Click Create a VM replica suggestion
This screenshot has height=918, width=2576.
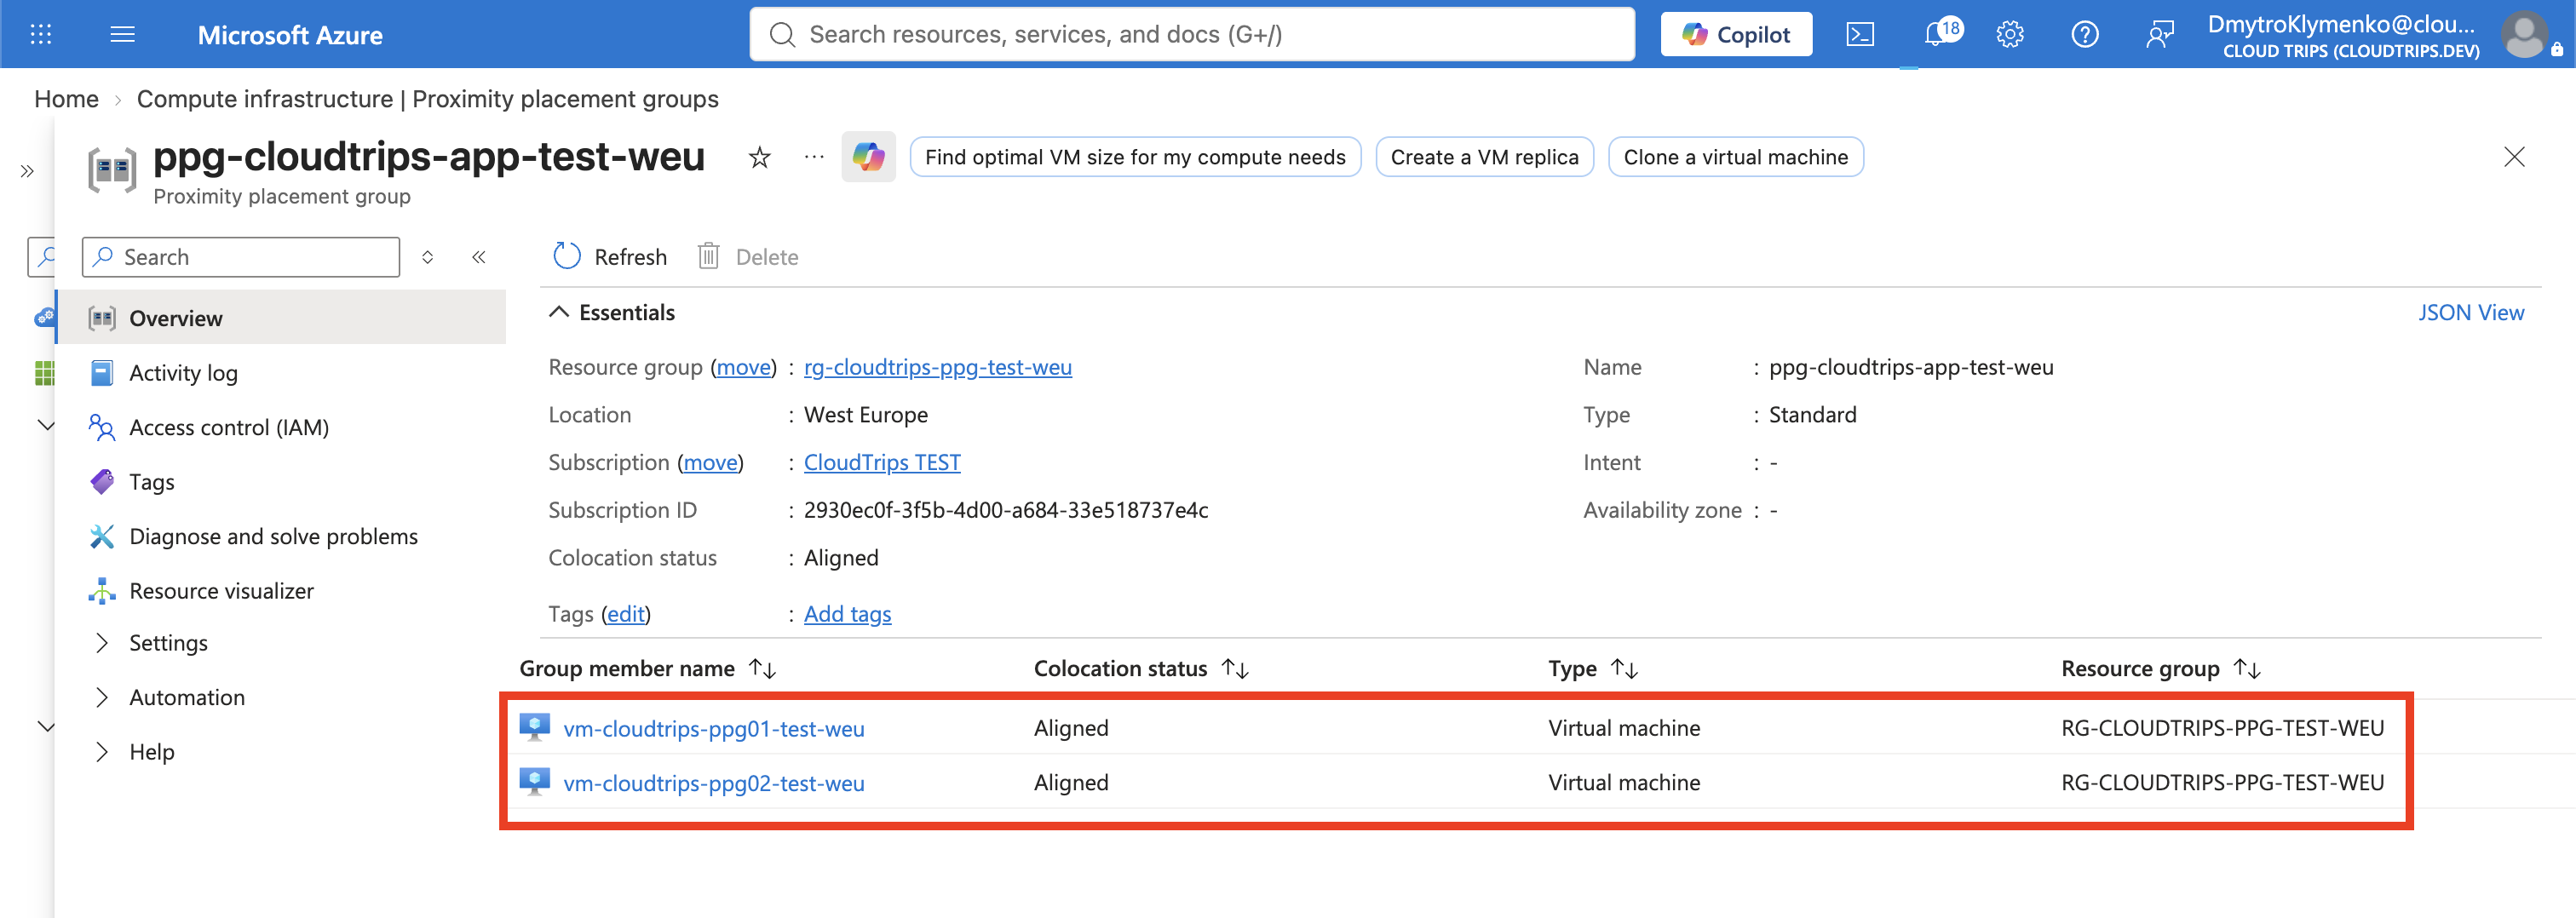(1484, 157)
